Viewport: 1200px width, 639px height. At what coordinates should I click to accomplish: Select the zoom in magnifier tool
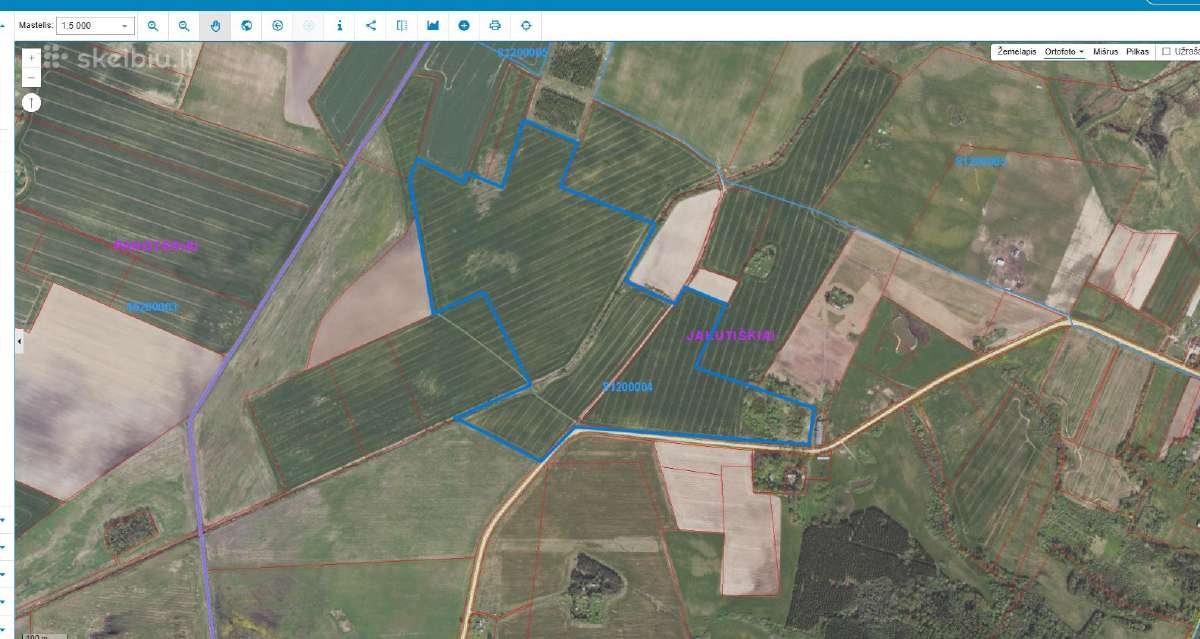pyautogui.click(x=153, y=26)
